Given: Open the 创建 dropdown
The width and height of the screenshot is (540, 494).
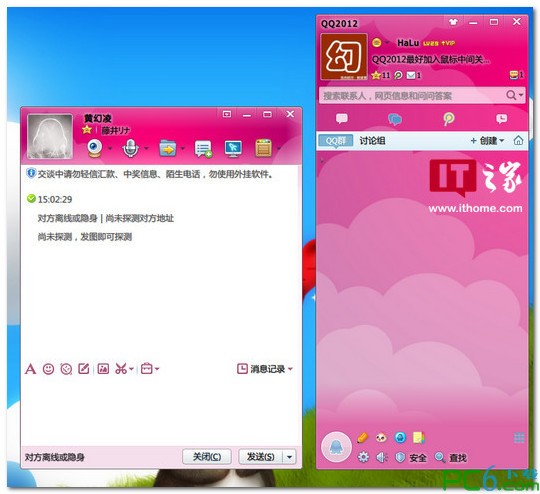Looking at the screenshot, I should click(487, 141).
